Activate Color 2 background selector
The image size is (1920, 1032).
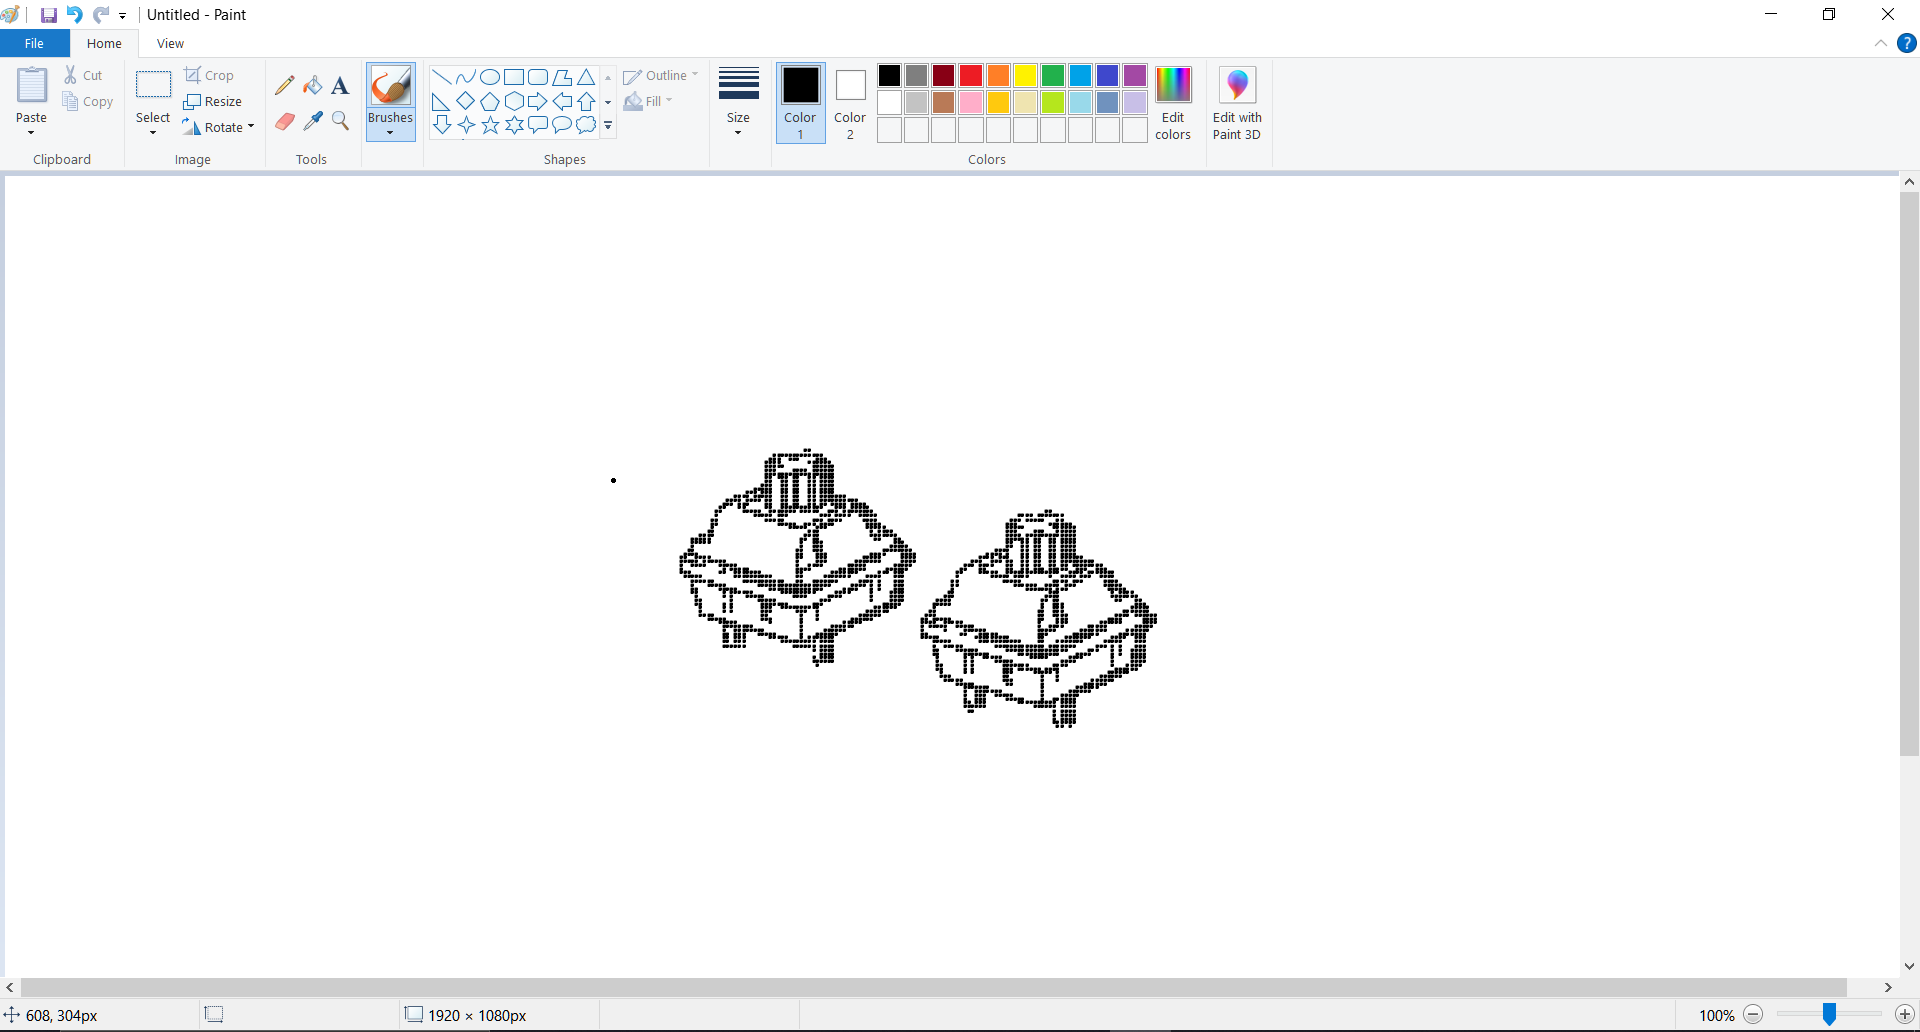pos(850,103)
